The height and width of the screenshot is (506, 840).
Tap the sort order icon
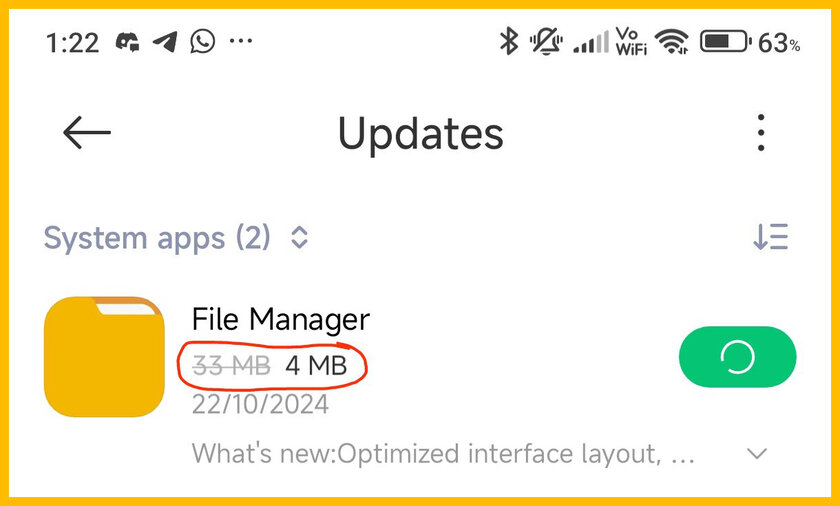[x=770, y=237]
